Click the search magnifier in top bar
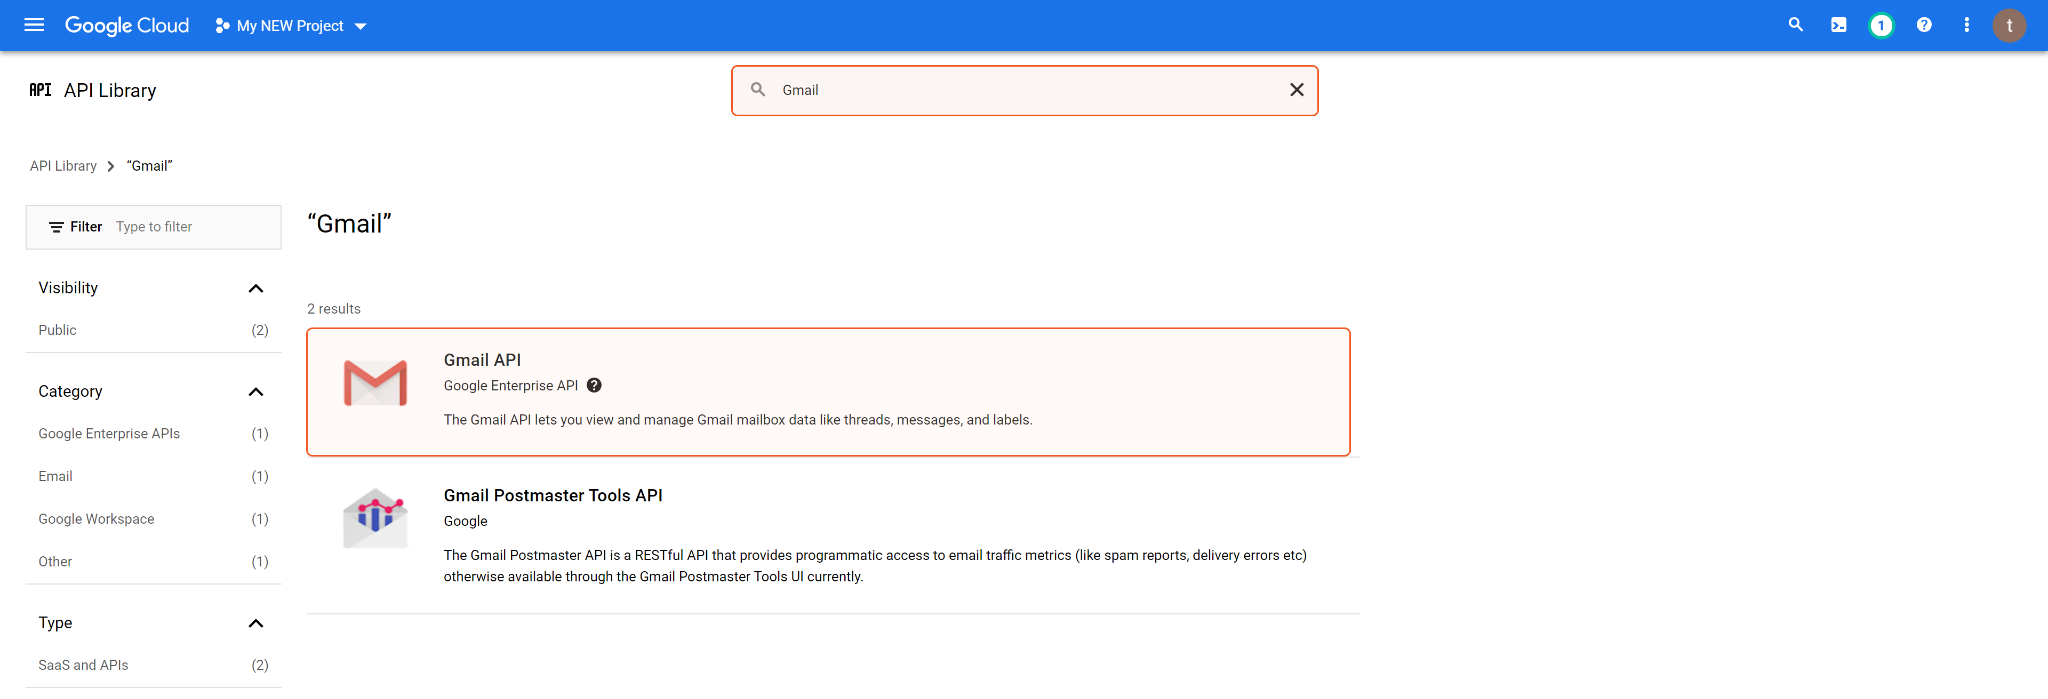 pos(1796,25)
